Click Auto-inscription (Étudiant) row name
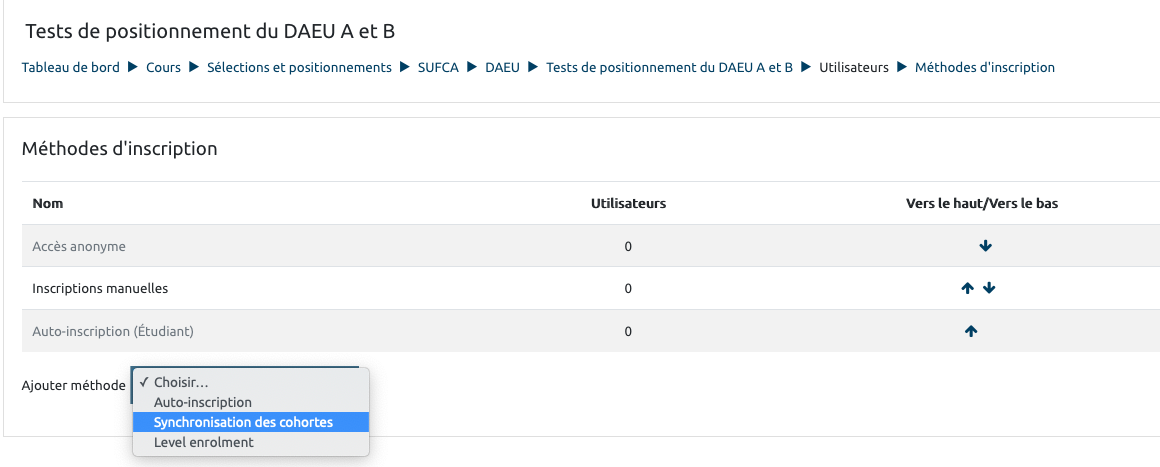Image resolution: width=1160 pixels, height=467 pixels. pos(112,331)
